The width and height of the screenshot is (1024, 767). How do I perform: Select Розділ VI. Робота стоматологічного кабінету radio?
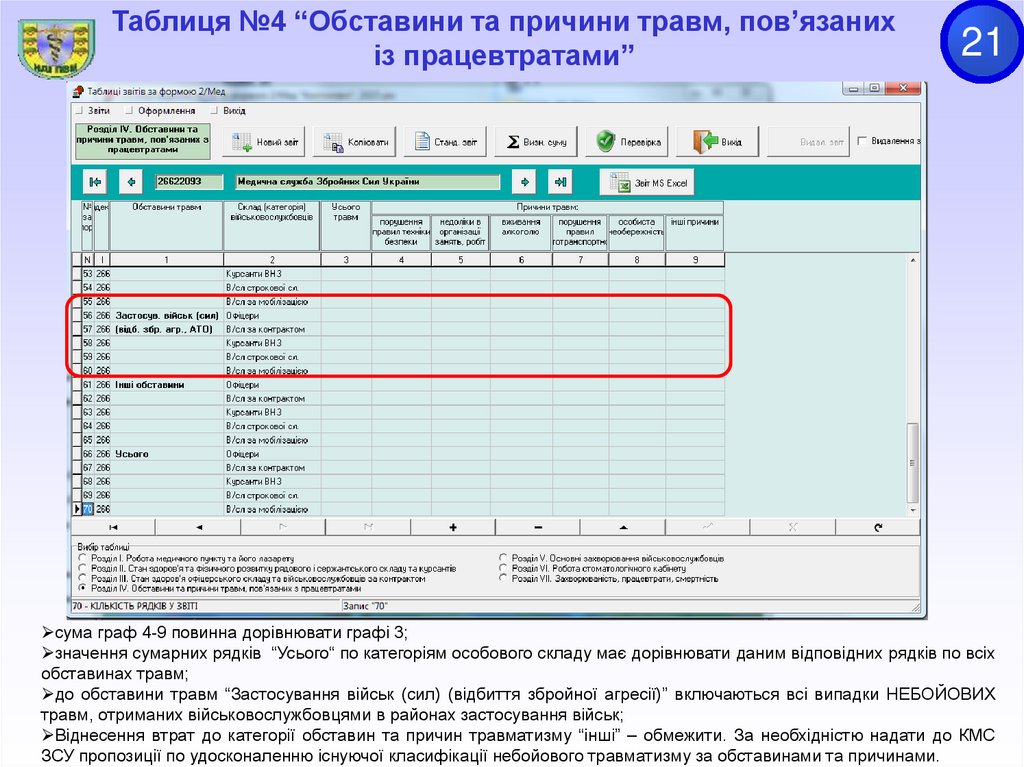[503, 568]
